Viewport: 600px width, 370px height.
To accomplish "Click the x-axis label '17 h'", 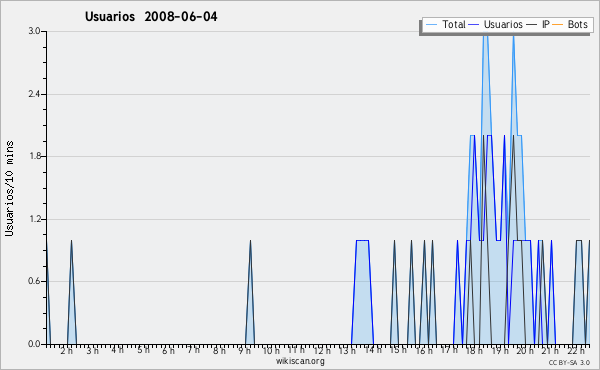I will (x=449, y=350).
